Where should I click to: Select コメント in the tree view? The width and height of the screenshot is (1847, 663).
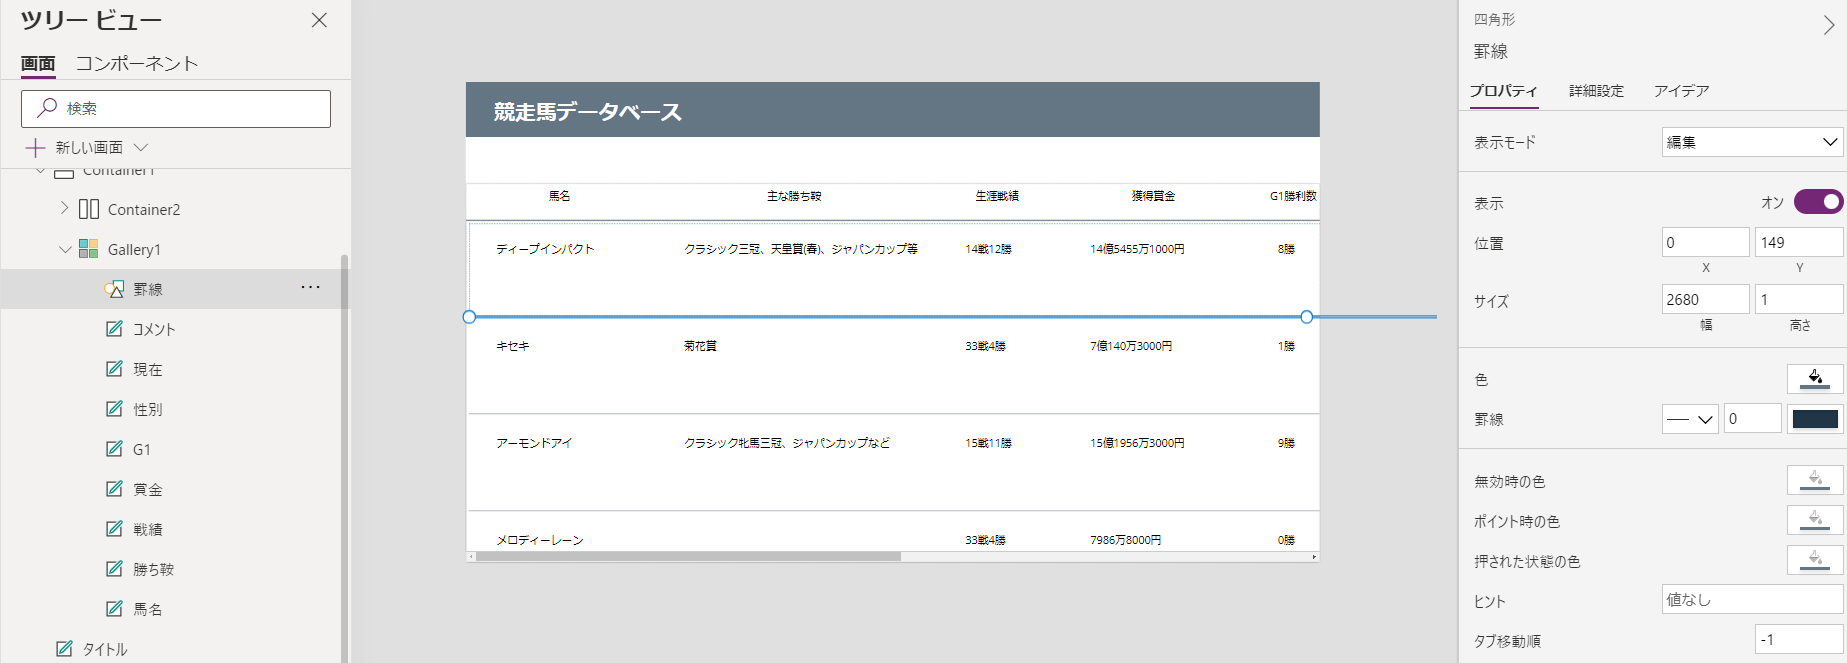click(x=154, y=329)
